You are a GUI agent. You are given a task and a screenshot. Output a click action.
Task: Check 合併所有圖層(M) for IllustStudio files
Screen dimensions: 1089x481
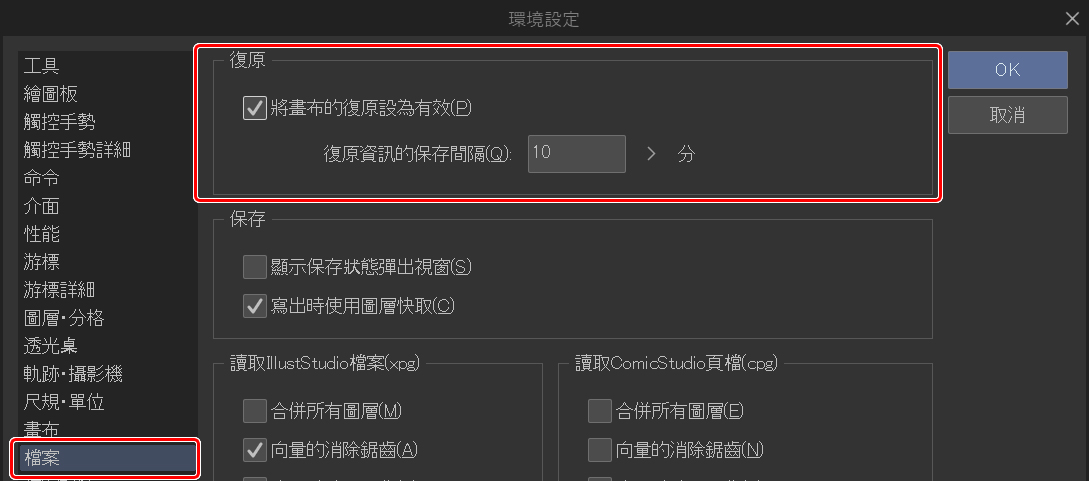[254, 411]
